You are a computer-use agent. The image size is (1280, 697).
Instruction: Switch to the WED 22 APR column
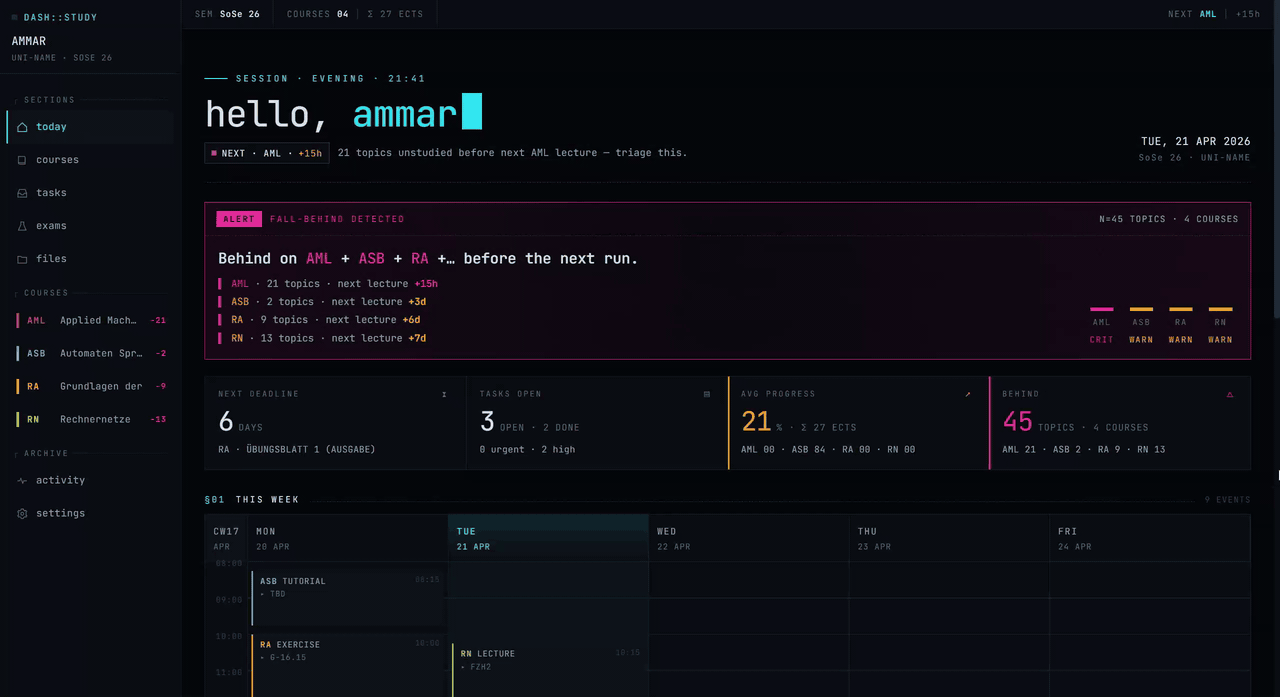748,538
